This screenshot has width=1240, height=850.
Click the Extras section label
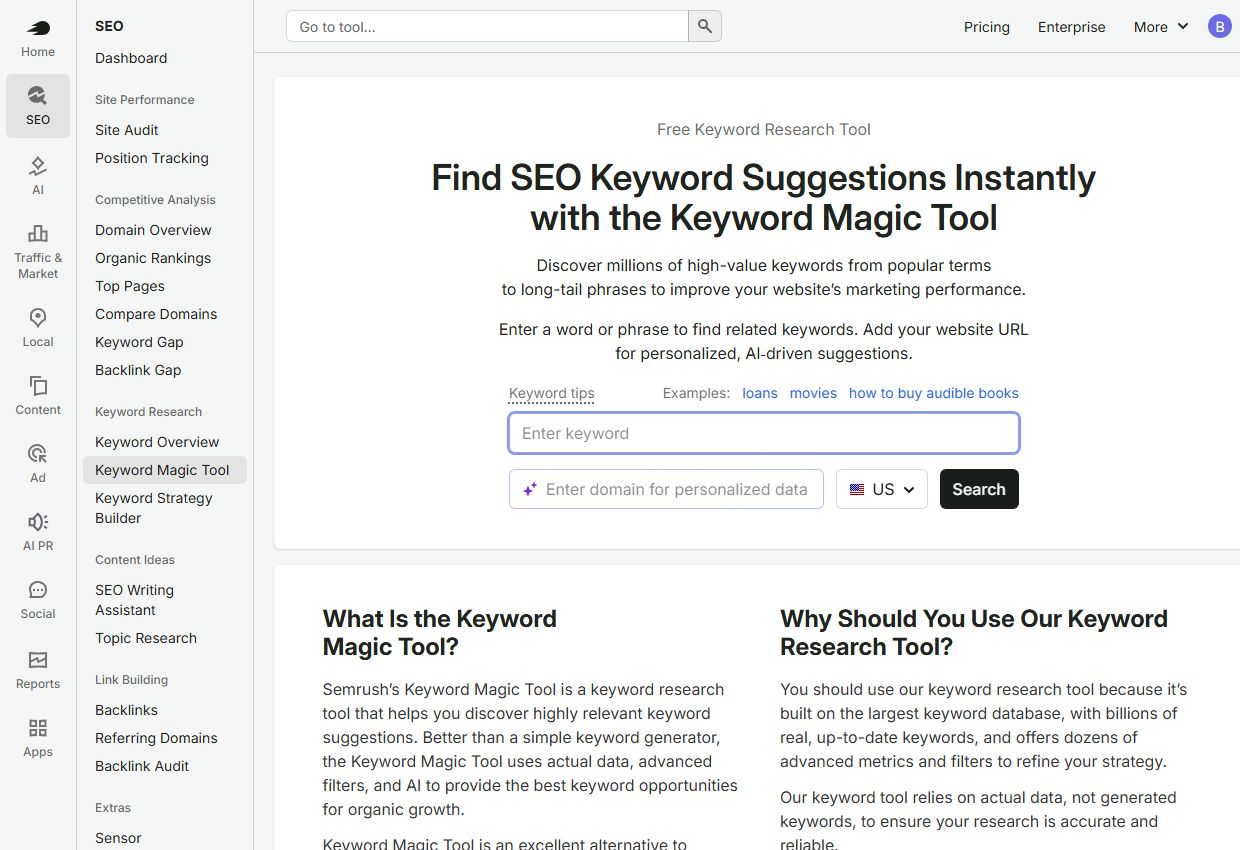[113, 808]
